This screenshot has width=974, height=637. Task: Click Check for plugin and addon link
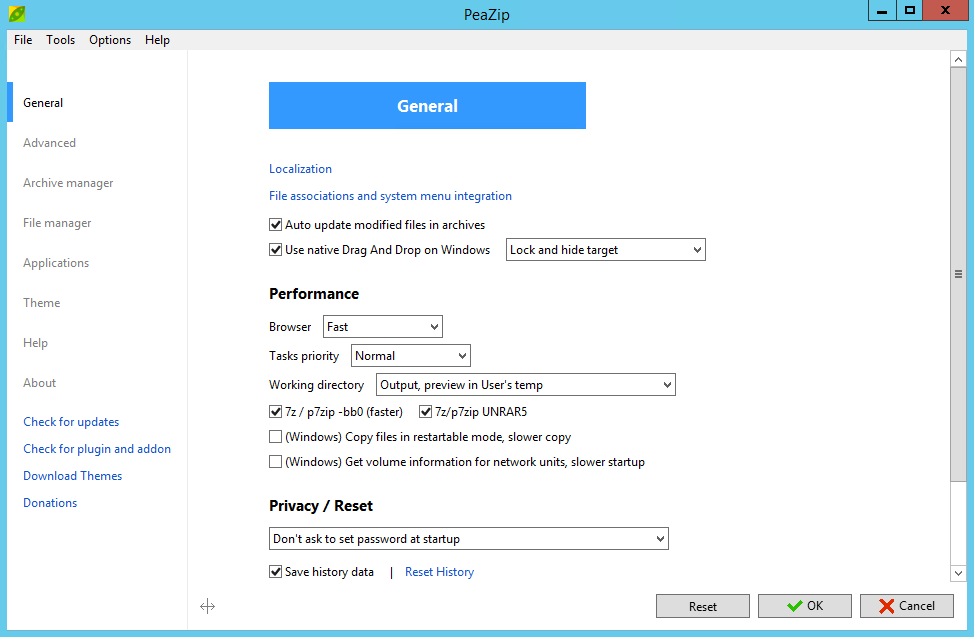point(97,449)
